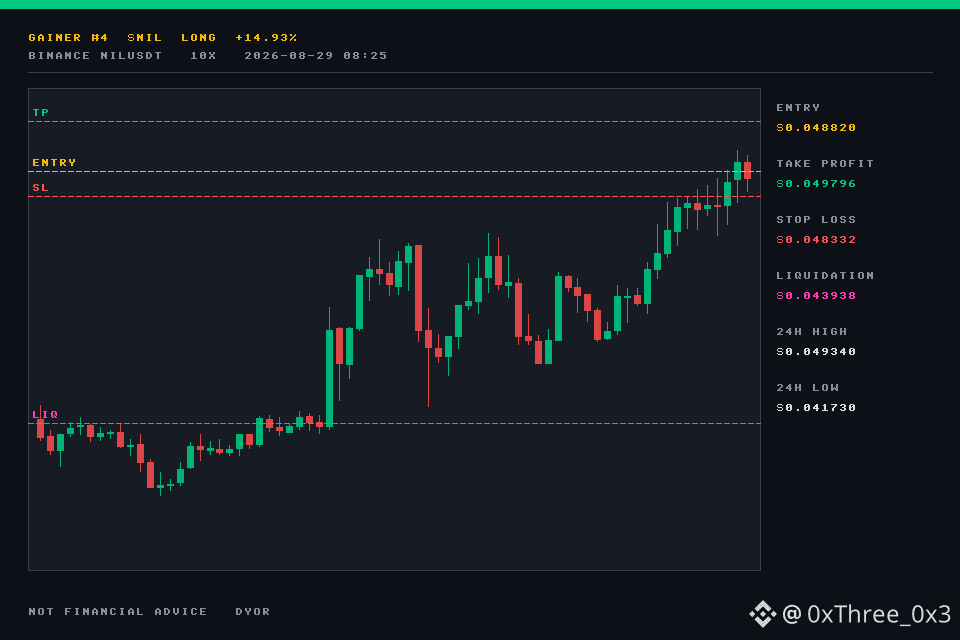Click the Binance logo icon
Screen dimensions: 960x640
[763, 614]
